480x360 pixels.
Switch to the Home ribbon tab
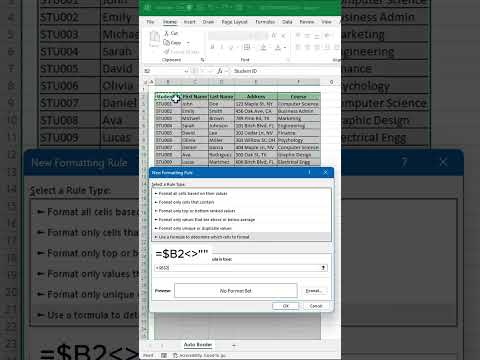(x=170, y=22)
